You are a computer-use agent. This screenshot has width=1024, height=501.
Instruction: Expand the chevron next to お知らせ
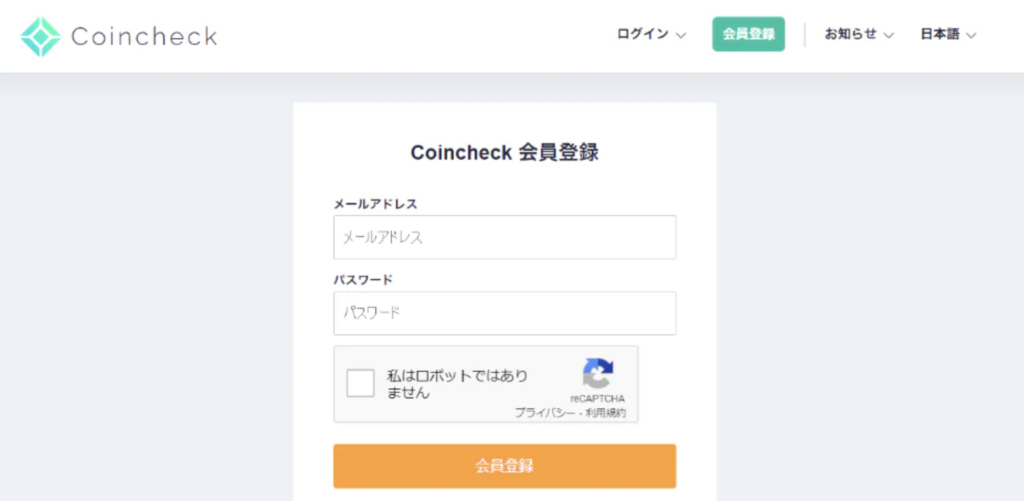(889, 35)
